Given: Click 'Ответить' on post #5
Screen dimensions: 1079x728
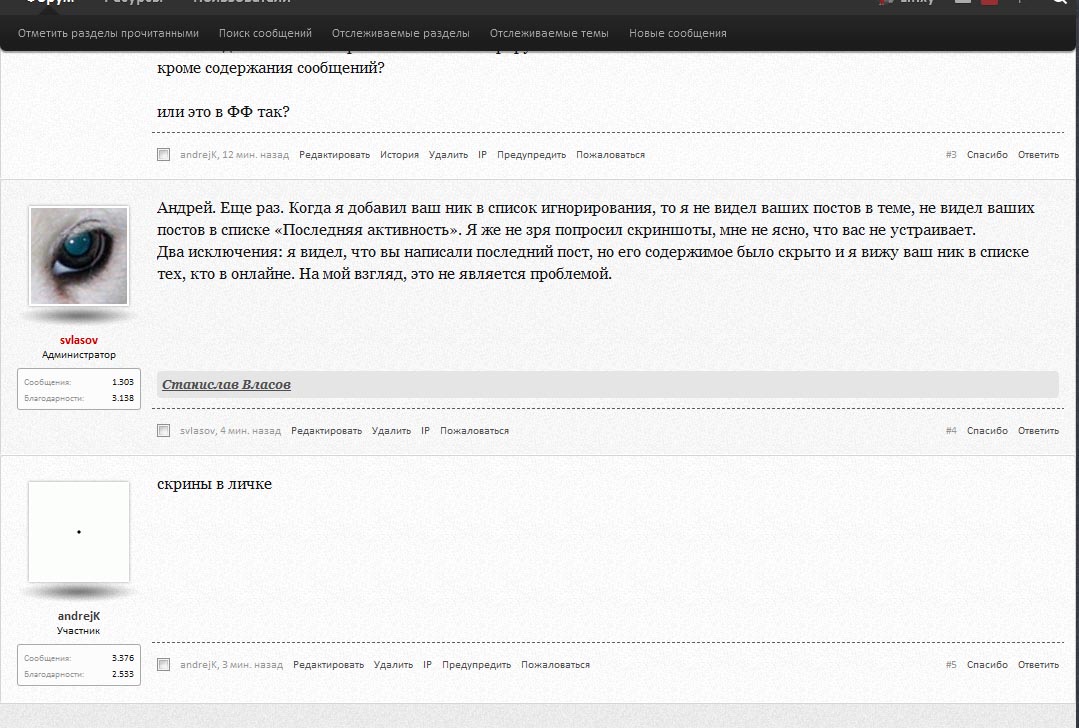Looking at the screenshot, I should click(1038, 665).
